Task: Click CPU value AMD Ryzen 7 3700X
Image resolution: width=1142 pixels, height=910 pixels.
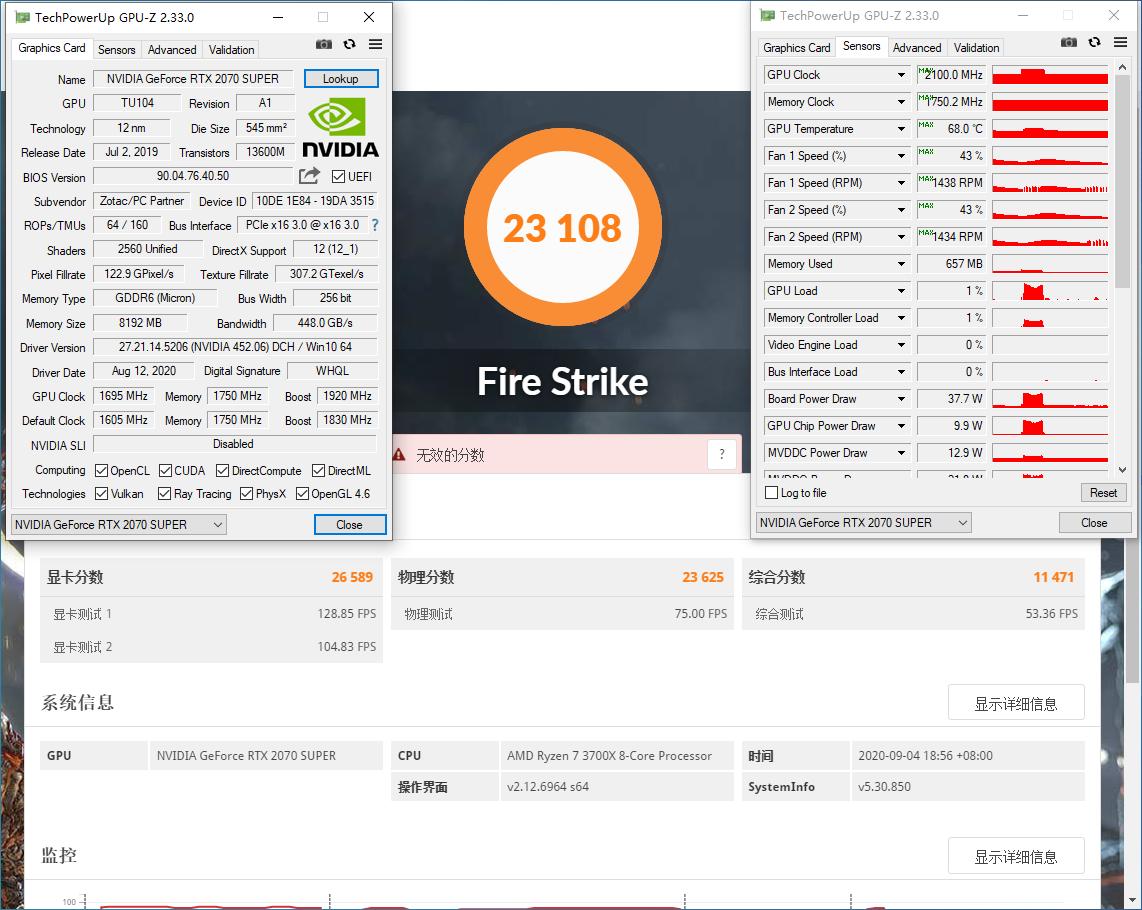Action: pyautogui.click(x=609, y=756)
